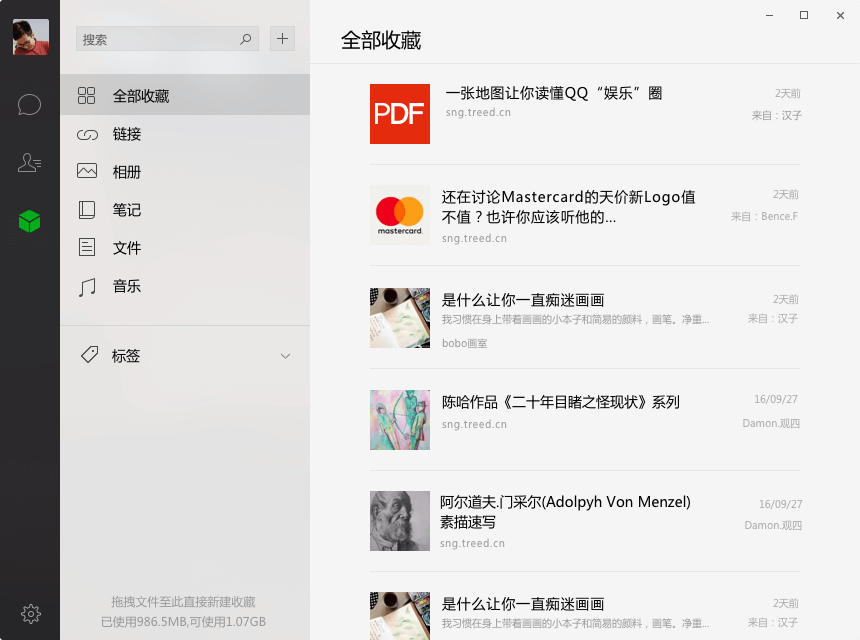
Task: Click the music note icon
Action: 87,286
